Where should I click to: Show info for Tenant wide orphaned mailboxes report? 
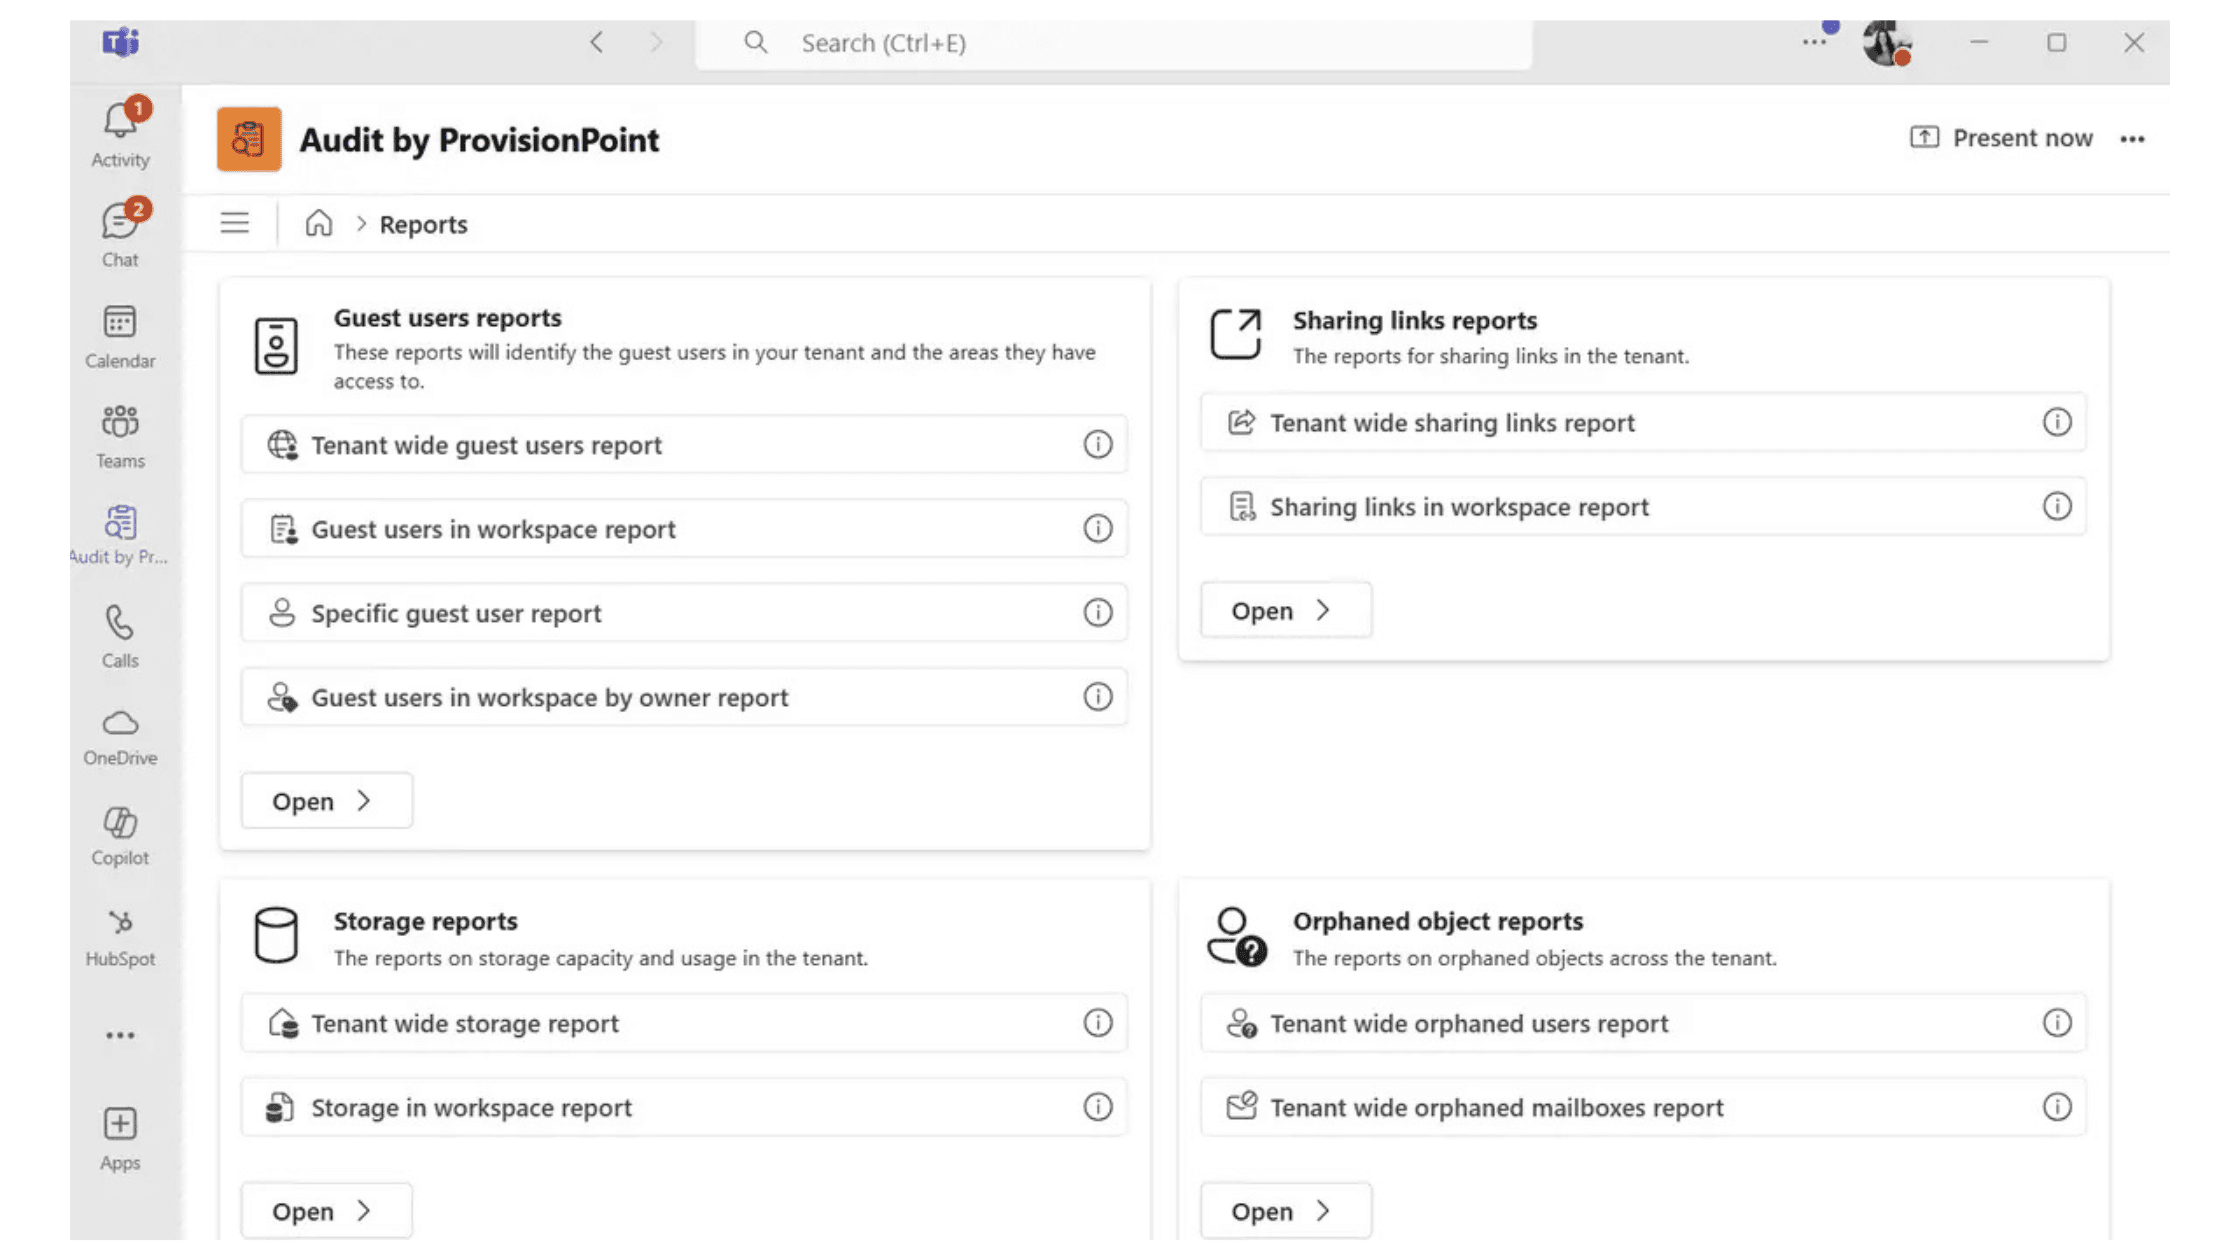[x=2056, y=1107]
